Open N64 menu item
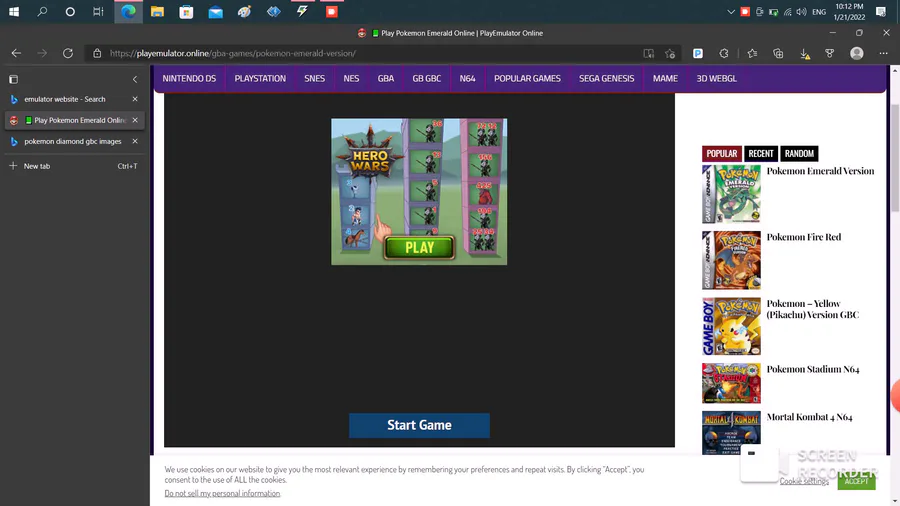This screenshot has height=506, width=900. tap(467, 79)
